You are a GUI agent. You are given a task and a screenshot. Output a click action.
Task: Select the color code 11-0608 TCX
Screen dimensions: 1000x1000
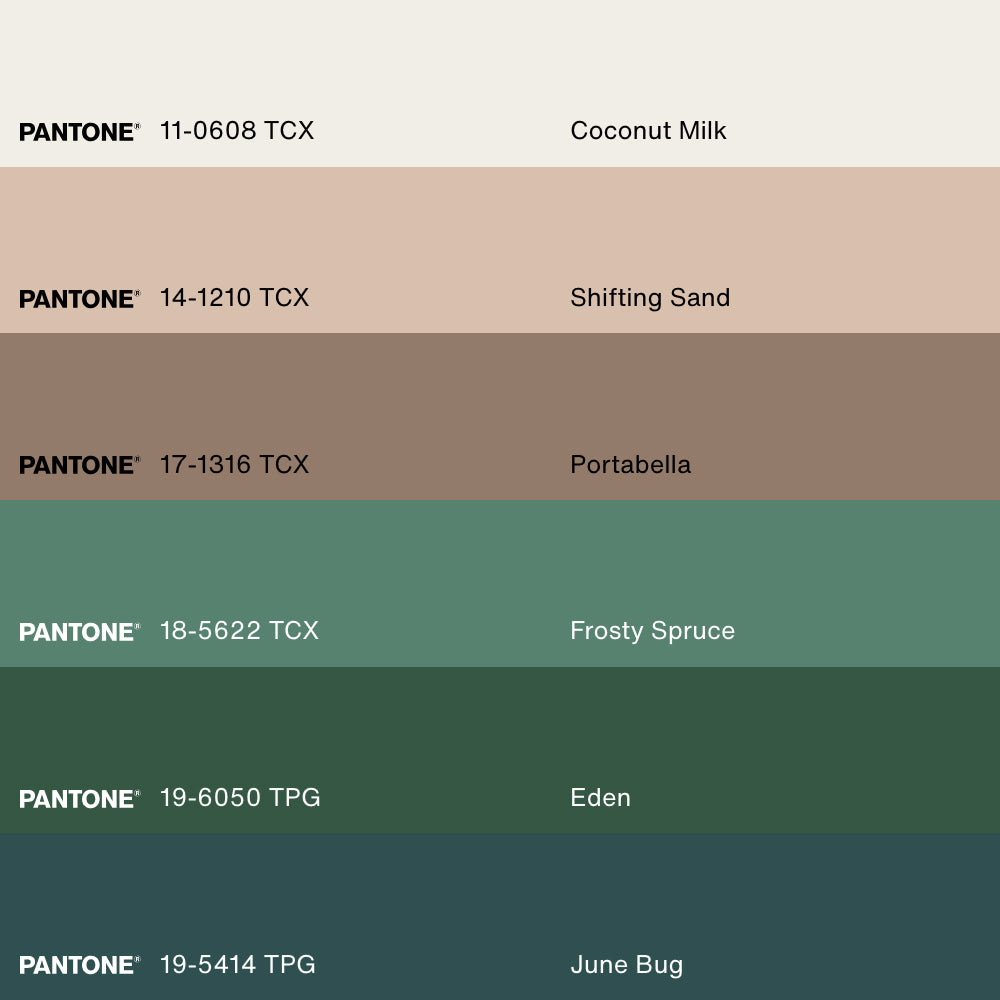237,131
